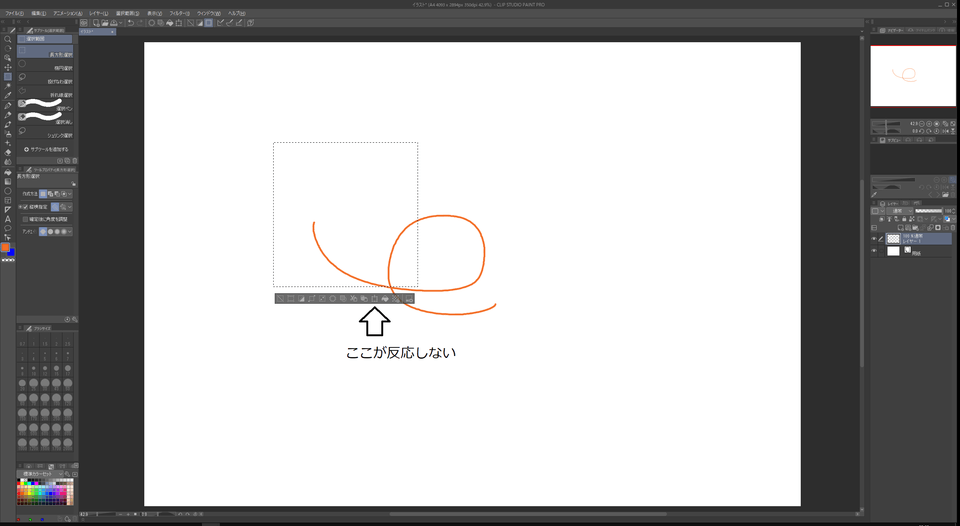Click blue background color swatch
This screenshot has height=526, width=960.
point(12,253)
